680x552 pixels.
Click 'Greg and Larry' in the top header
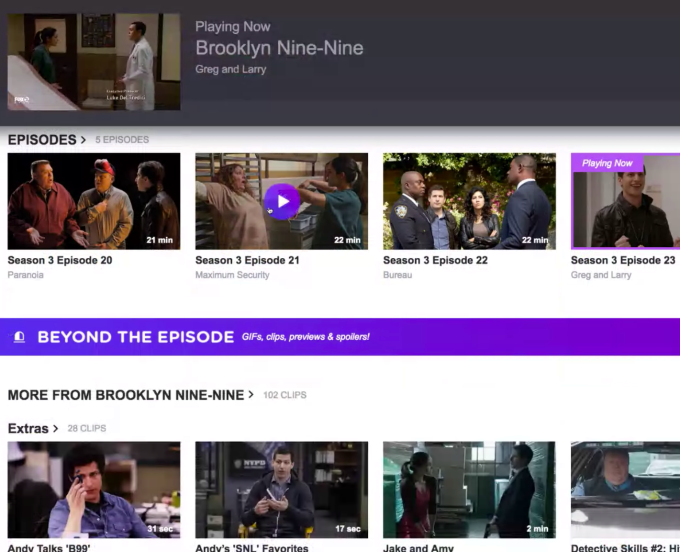coord(231,69)
